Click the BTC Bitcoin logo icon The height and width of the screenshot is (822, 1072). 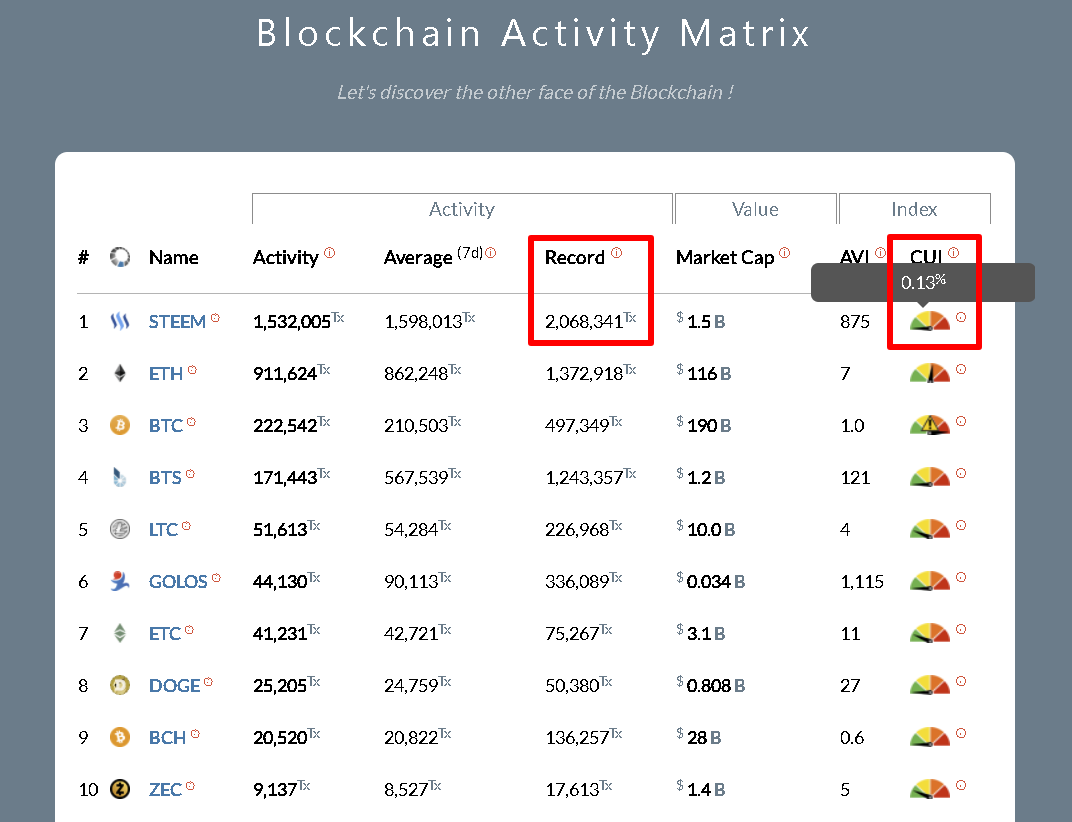coord(120,425)
